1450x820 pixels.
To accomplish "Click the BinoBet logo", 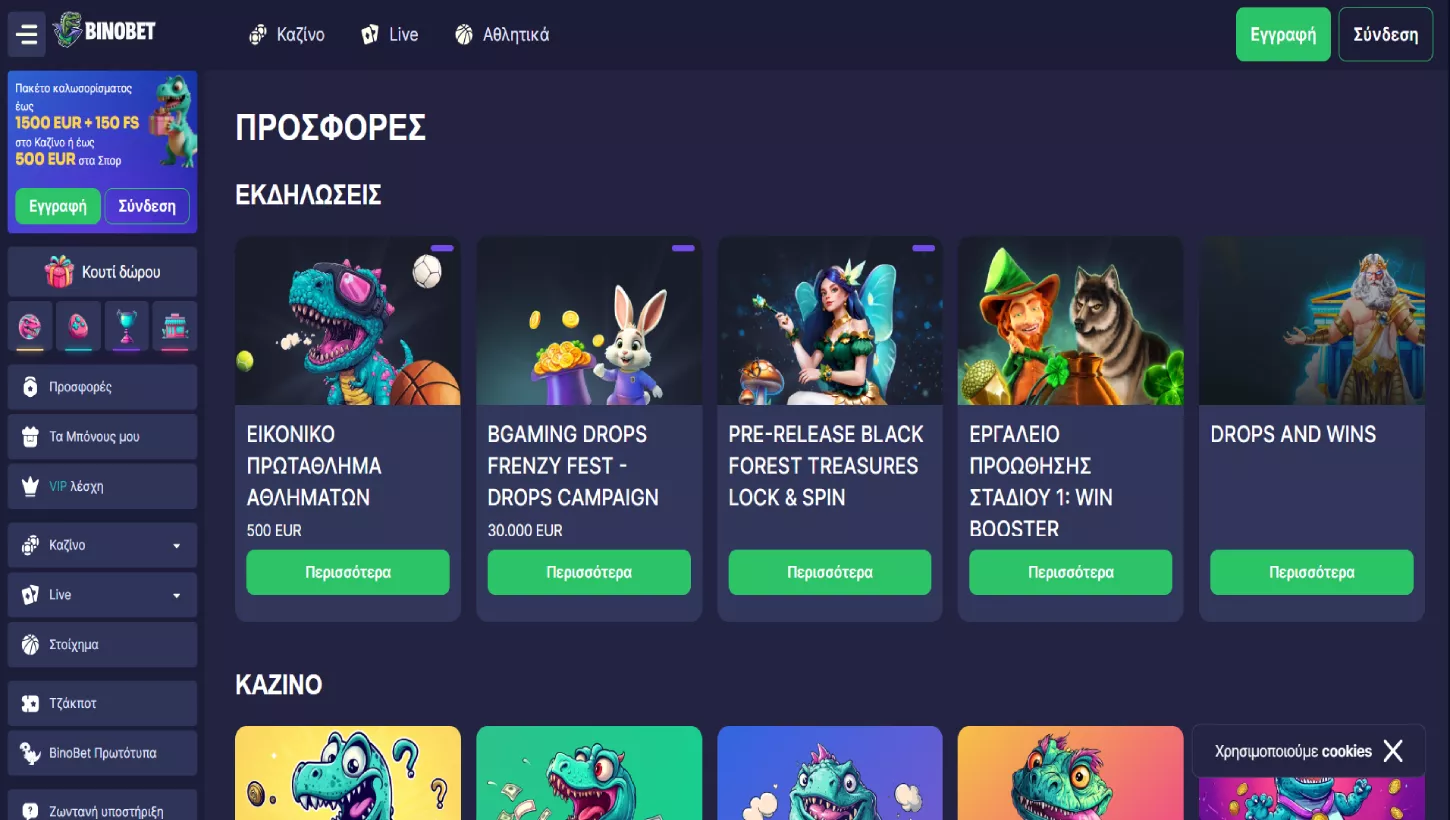I will click(x=105, y=30).
